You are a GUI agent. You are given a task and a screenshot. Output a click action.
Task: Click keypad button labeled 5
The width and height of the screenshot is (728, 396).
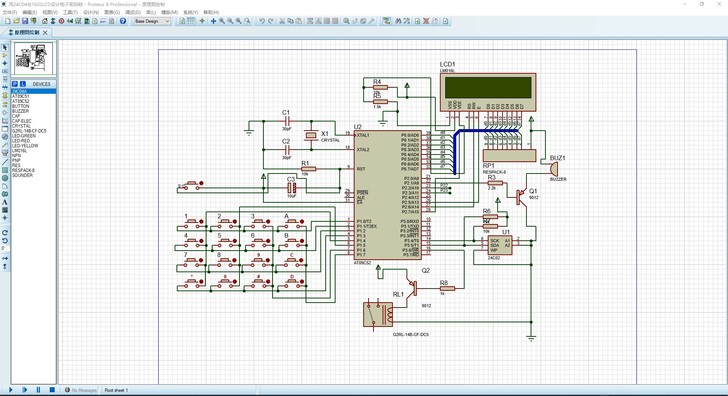pos(227,241)
